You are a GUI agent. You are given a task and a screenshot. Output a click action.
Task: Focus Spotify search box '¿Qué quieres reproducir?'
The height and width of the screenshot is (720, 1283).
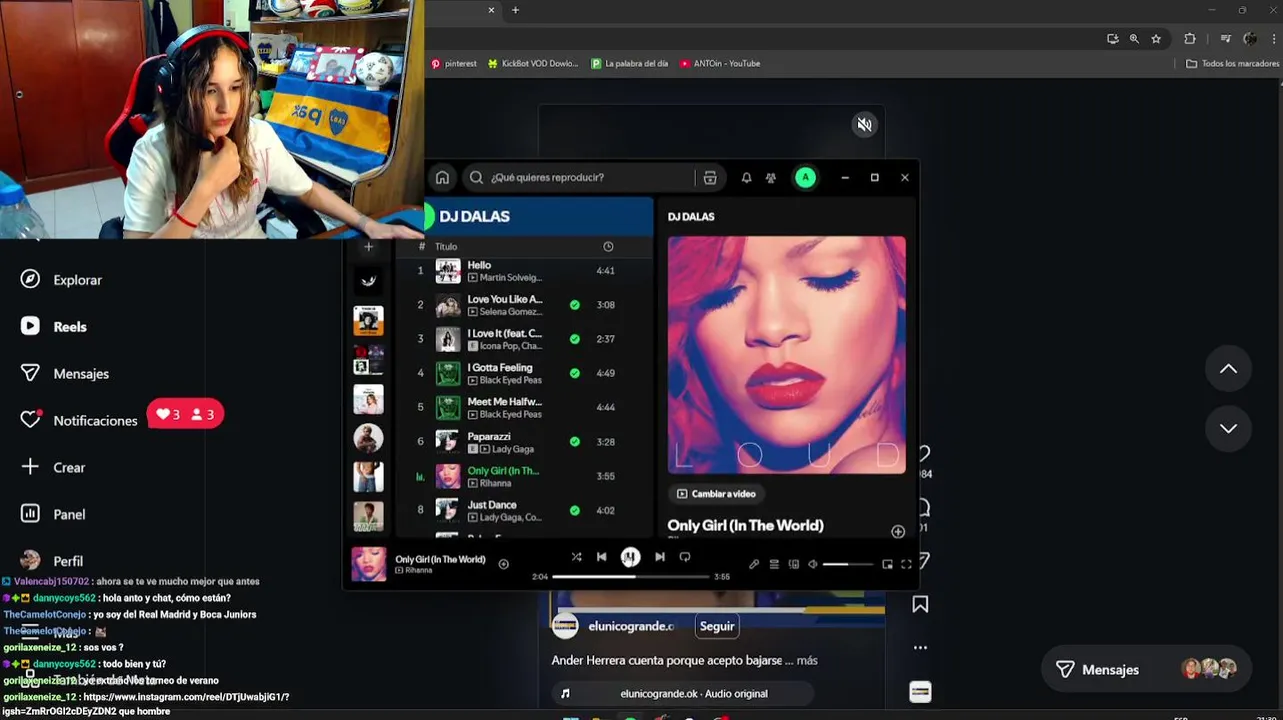point(578,178)
